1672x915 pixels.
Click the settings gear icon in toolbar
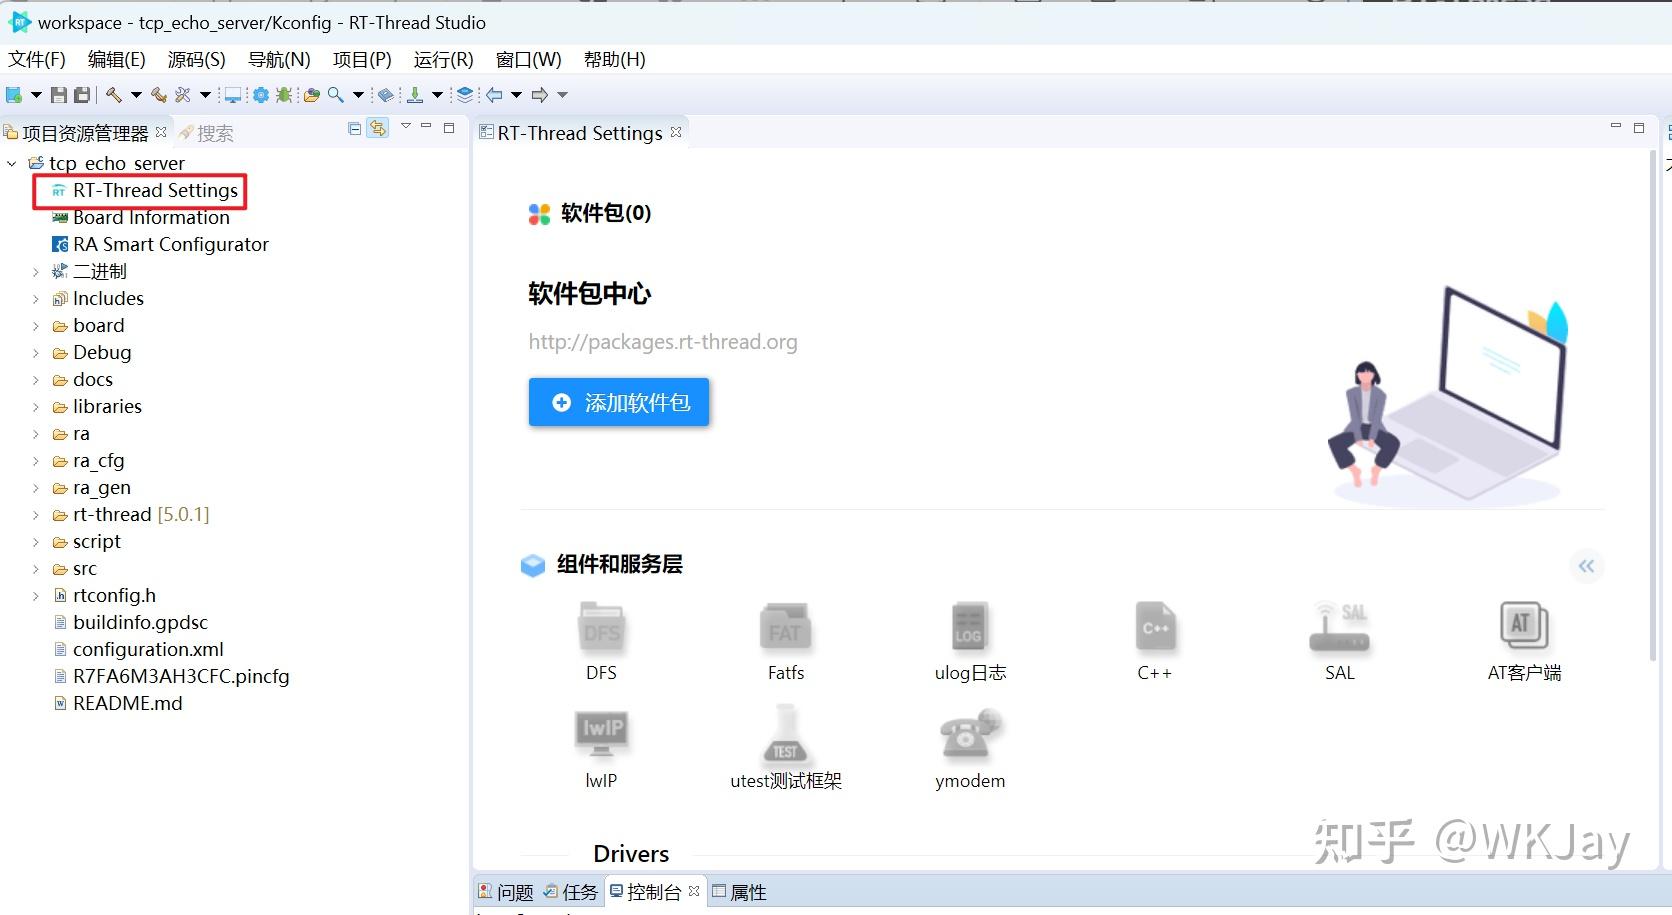260,95
